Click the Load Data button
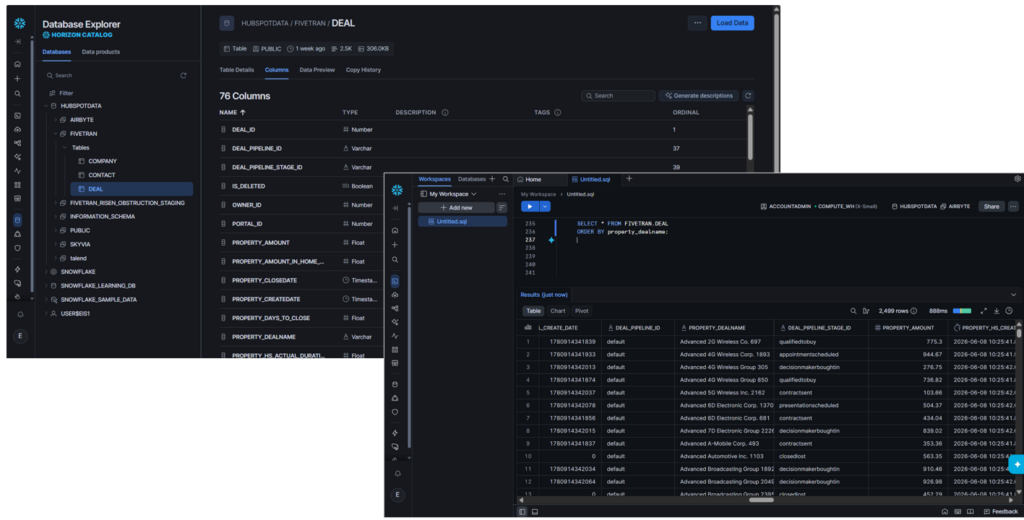This screenshot has width=1024, height=520. (x=732, y=23)
